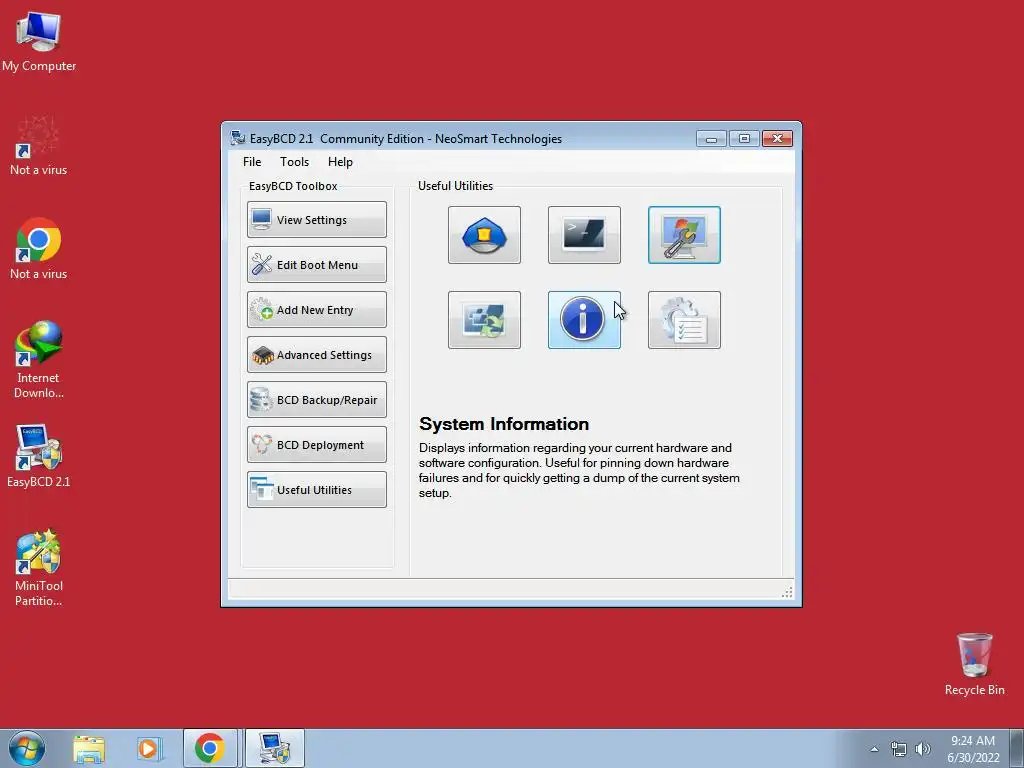Click the 'EasyBCD Toolbox' group label
The height and width of the screenshot is (768, 1024).
click(293, 185)
